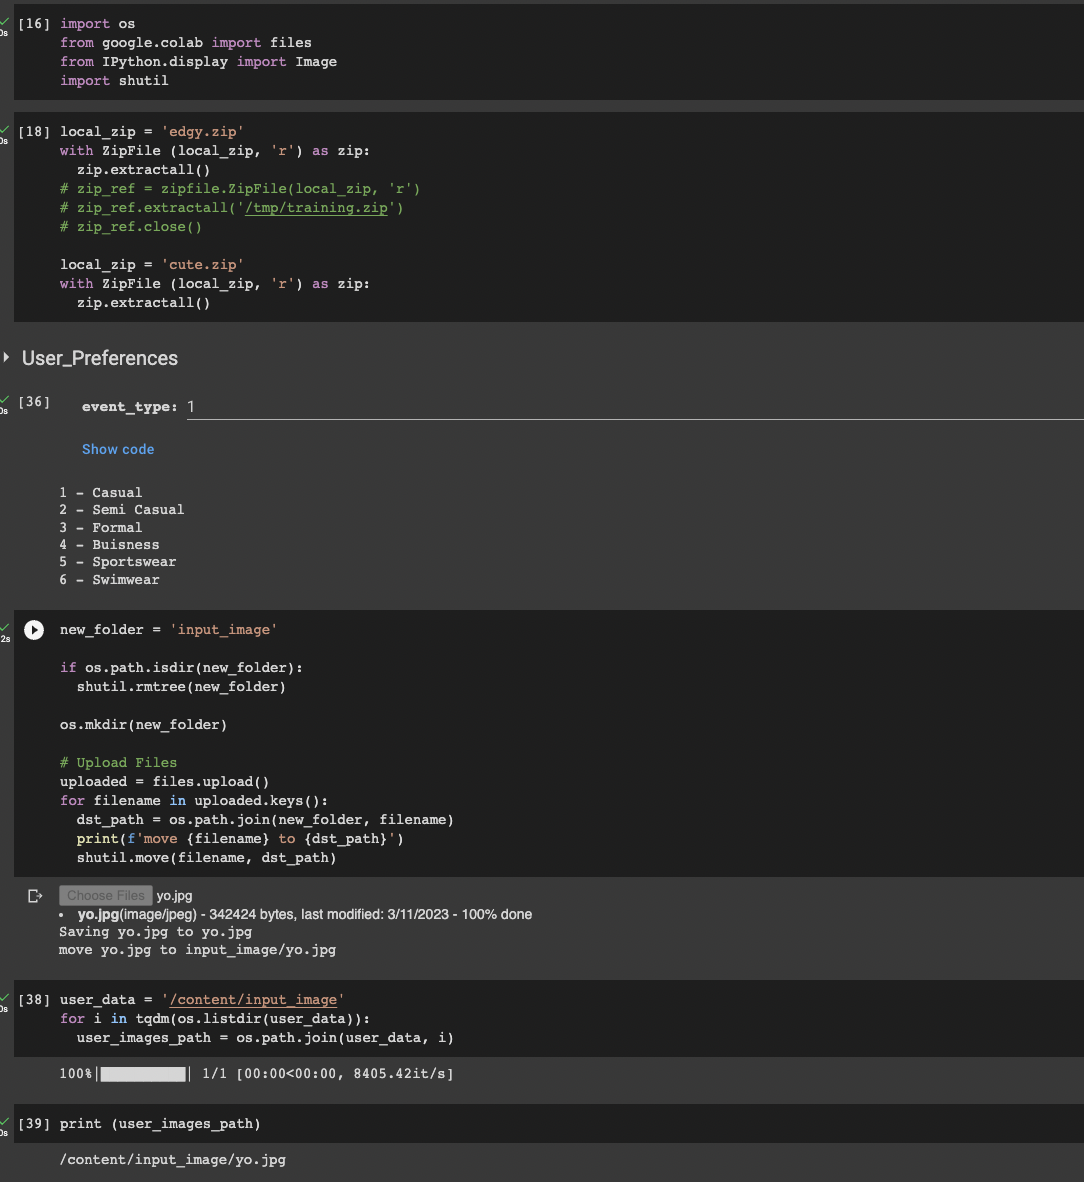Click the Choose Files button
Viewport: 1084px width, 1182px height.
point(106,896)
